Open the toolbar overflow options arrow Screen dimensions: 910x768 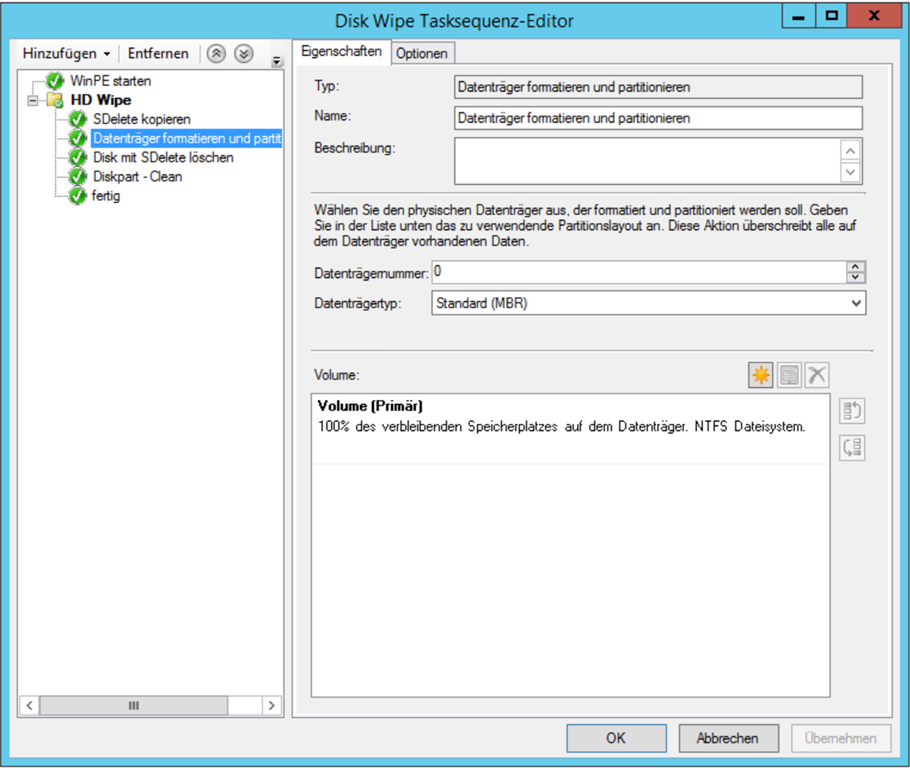276,62
